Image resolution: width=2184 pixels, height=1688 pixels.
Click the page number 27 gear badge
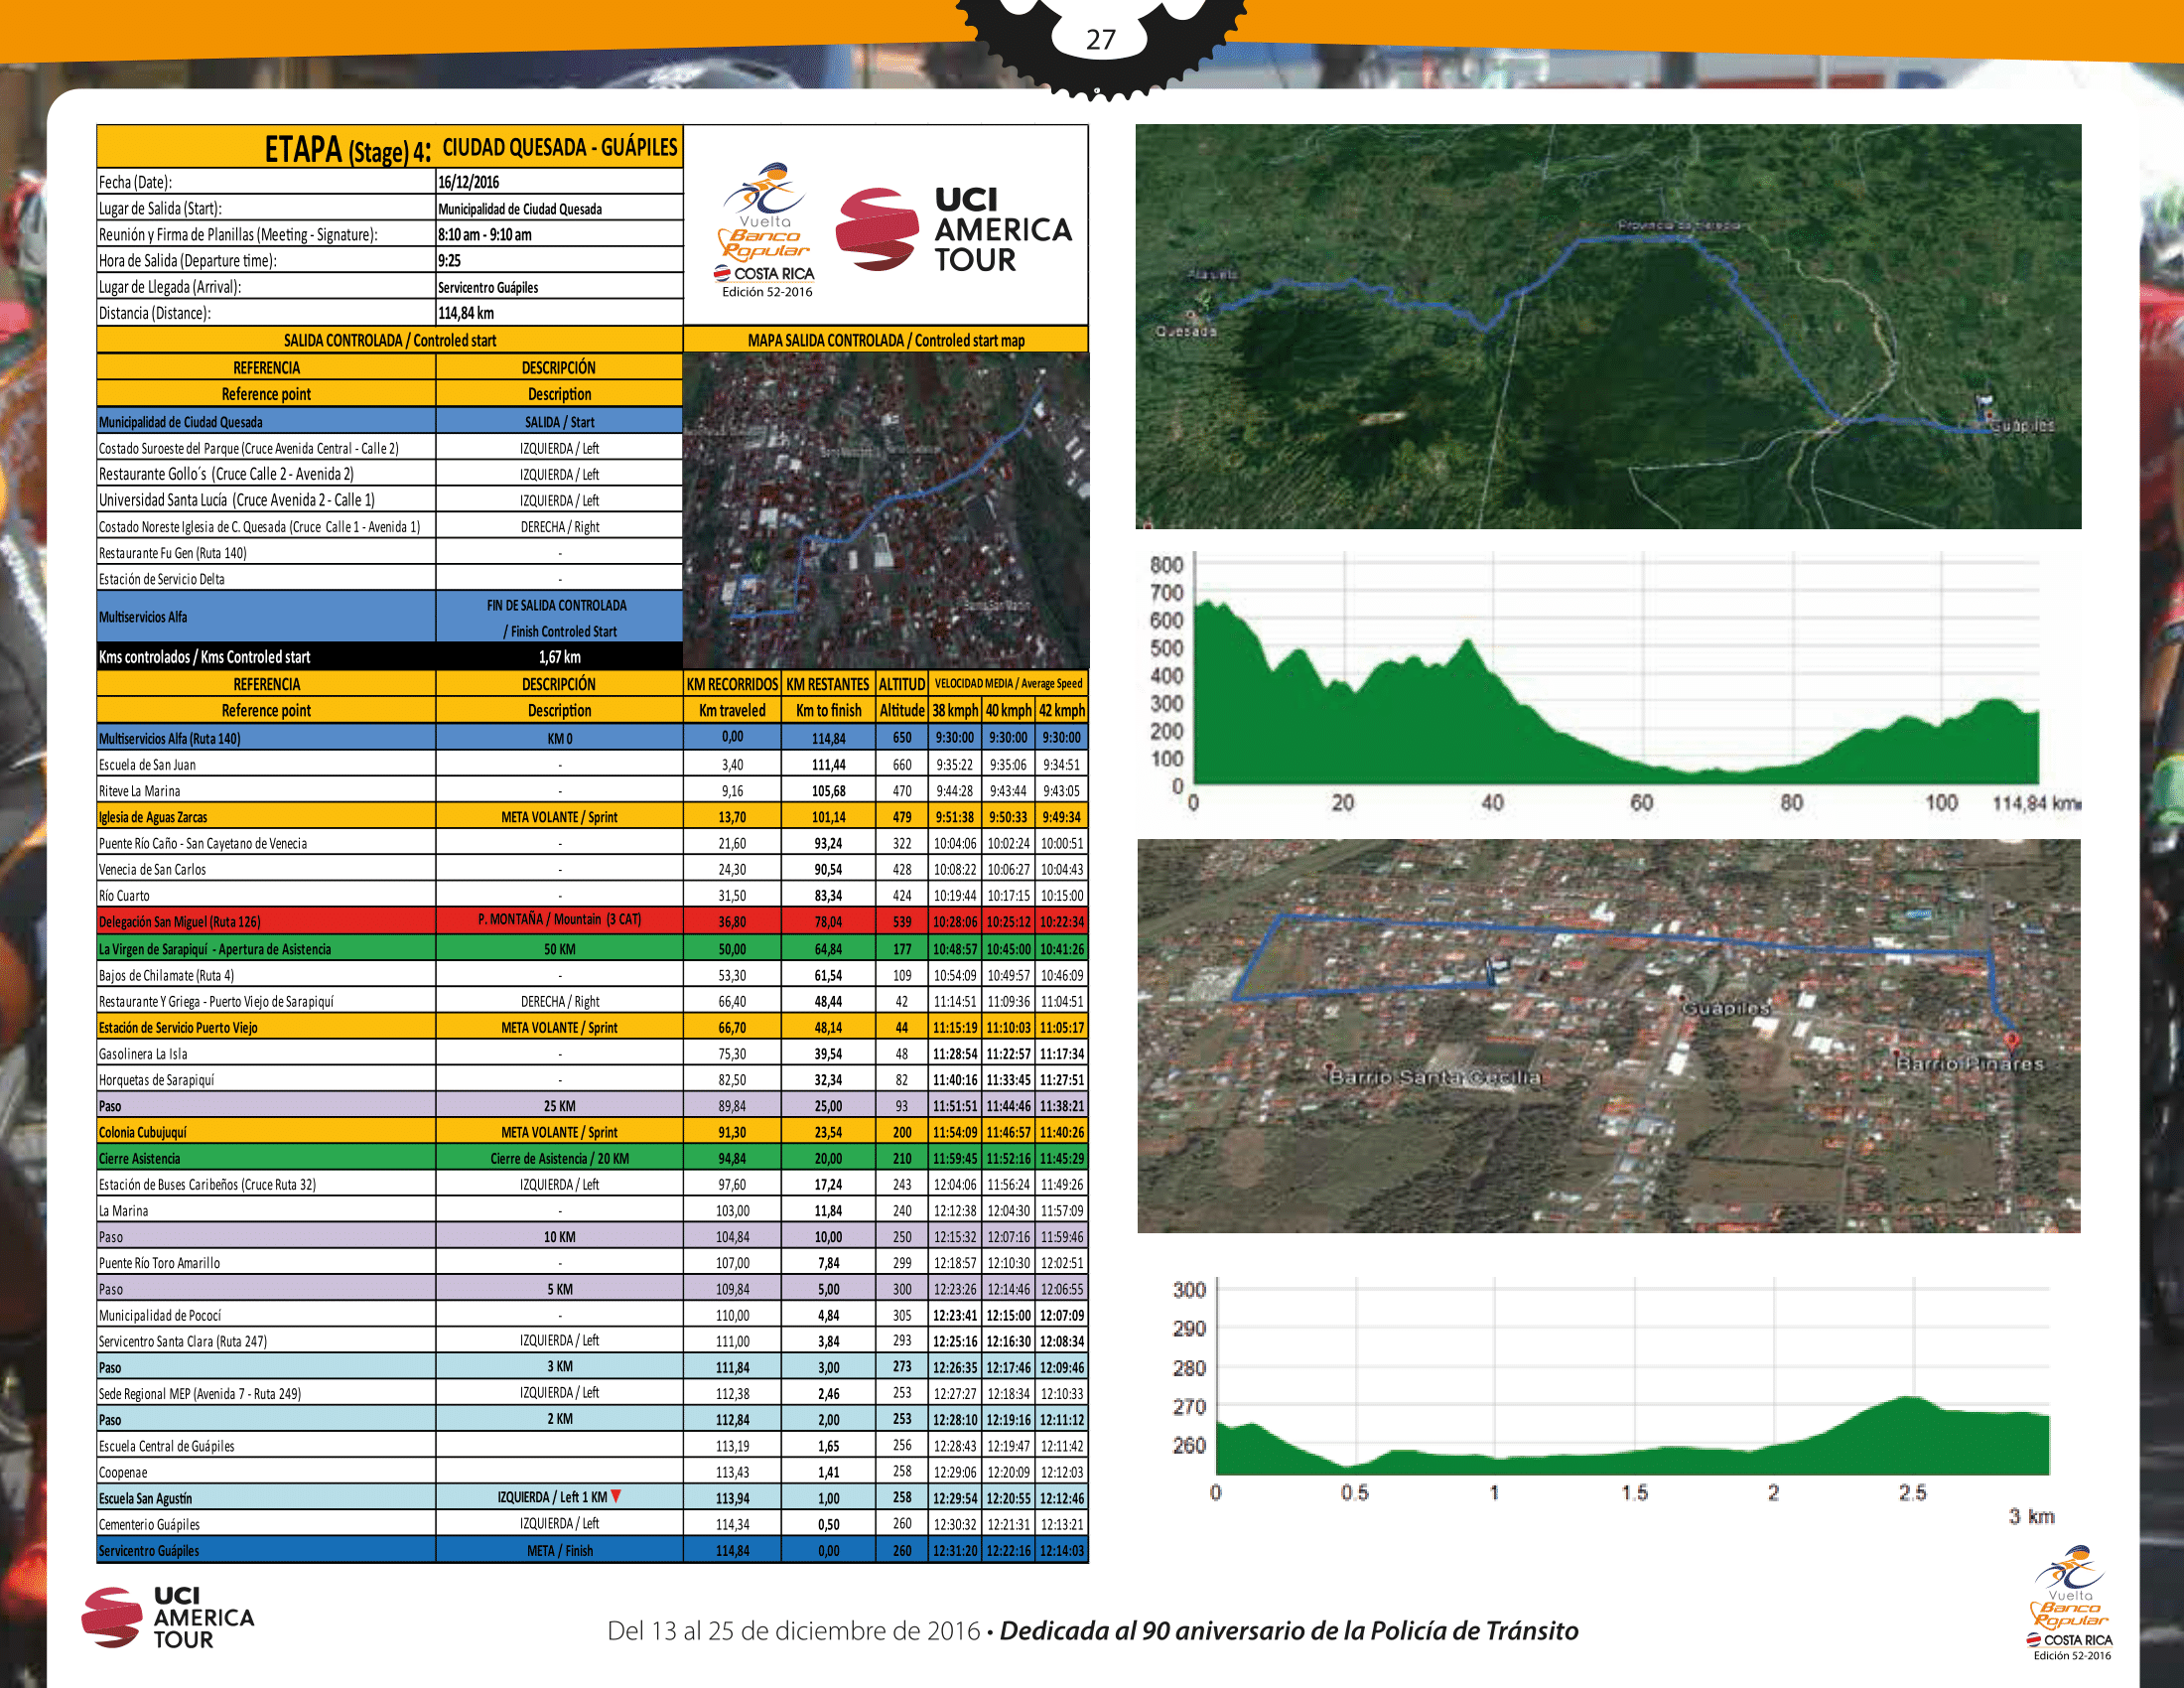[1100, 40]
